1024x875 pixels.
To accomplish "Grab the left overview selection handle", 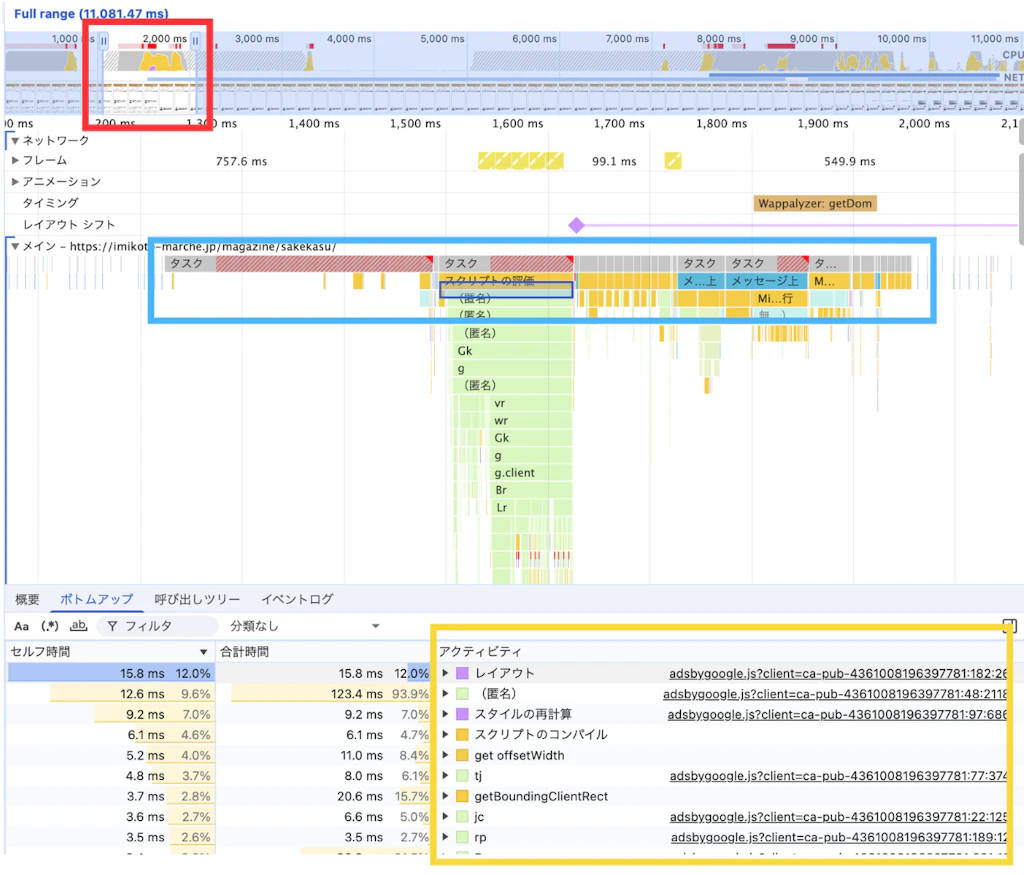I will (103, 40).
